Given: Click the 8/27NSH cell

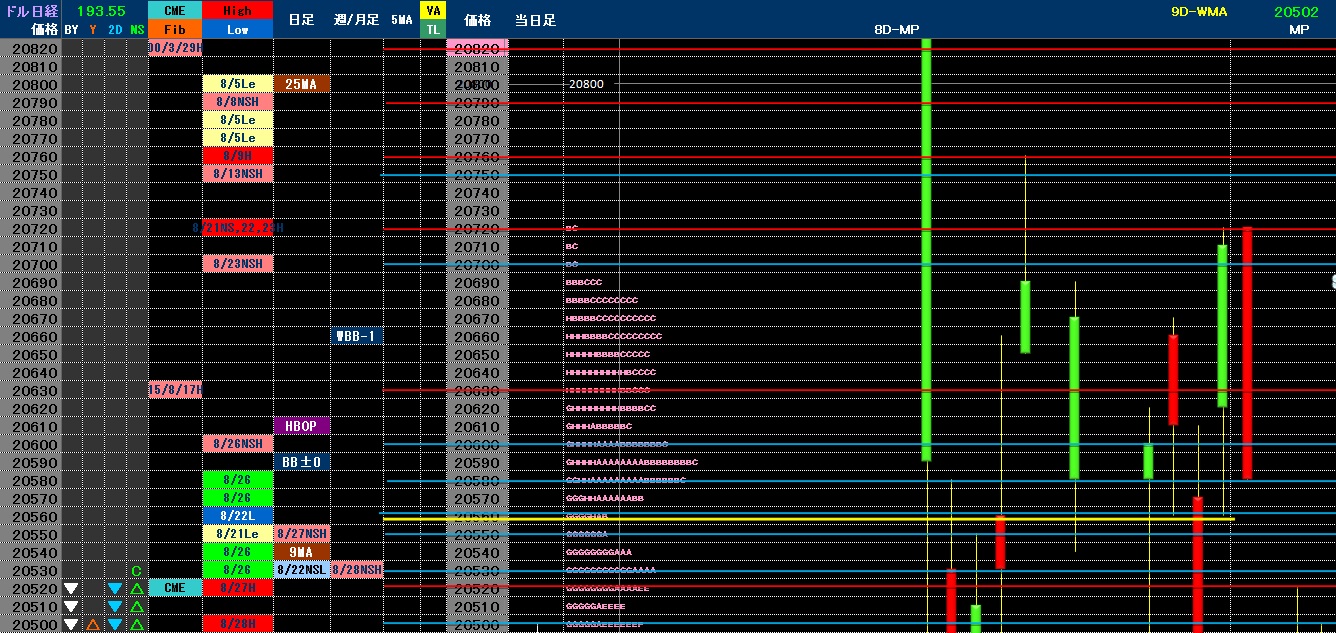Looking at the screenshot, I should click(301, 534).
